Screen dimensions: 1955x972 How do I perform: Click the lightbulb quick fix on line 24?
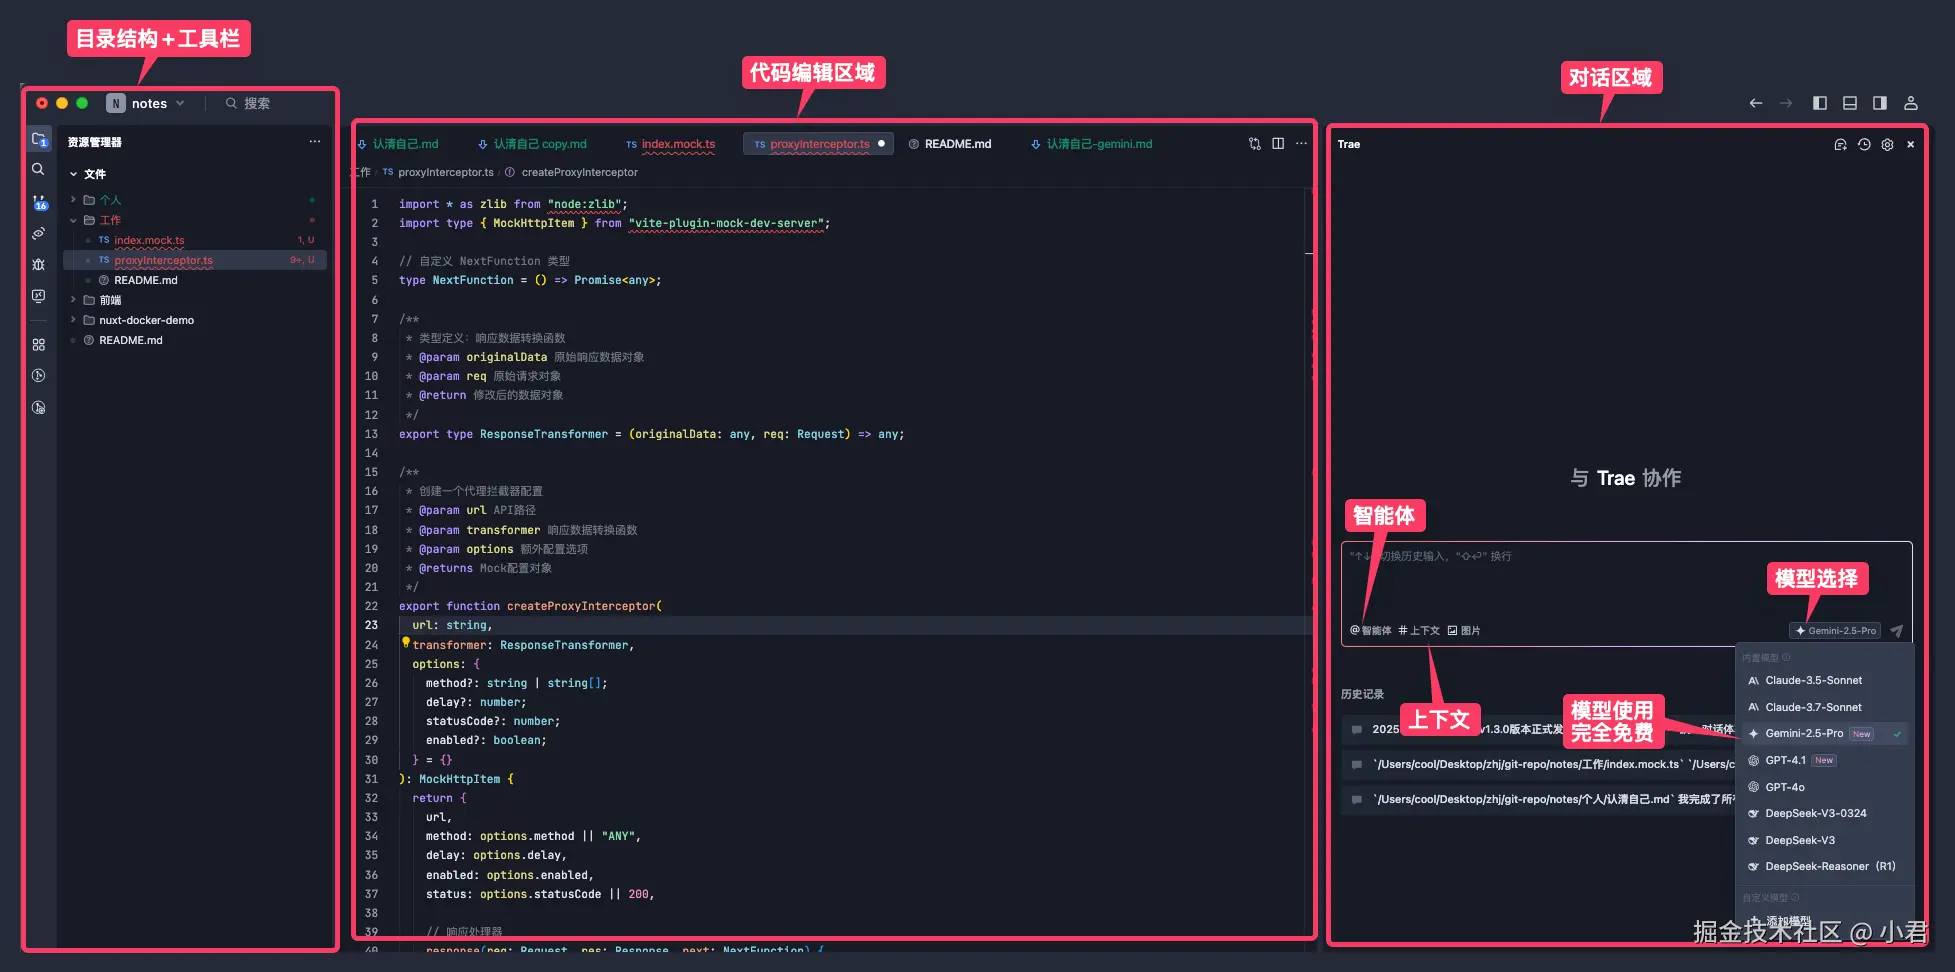pos(406,643)
